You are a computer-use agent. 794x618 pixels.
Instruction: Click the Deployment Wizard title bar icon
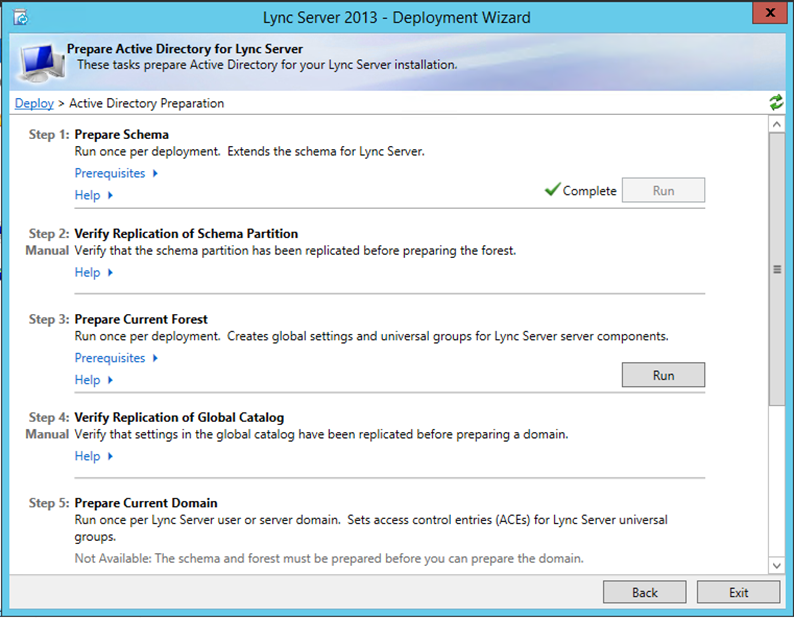point(21,18)
